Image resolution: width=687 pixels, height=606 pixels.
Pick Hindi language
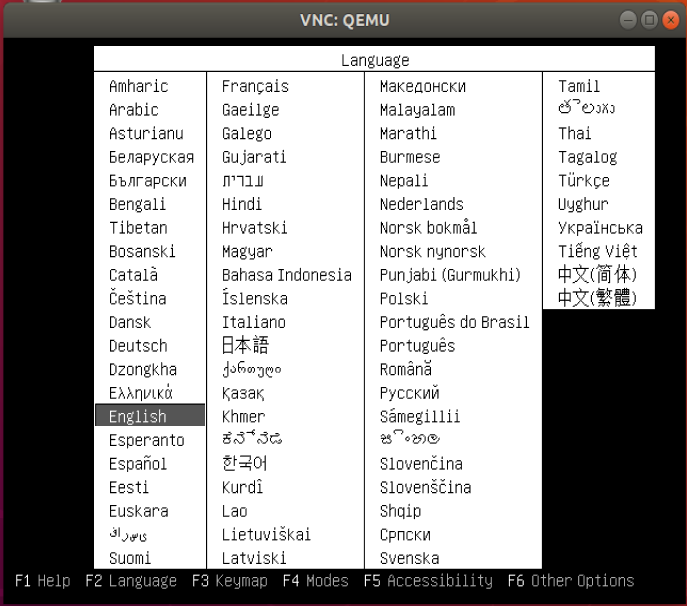click(242, 204)
